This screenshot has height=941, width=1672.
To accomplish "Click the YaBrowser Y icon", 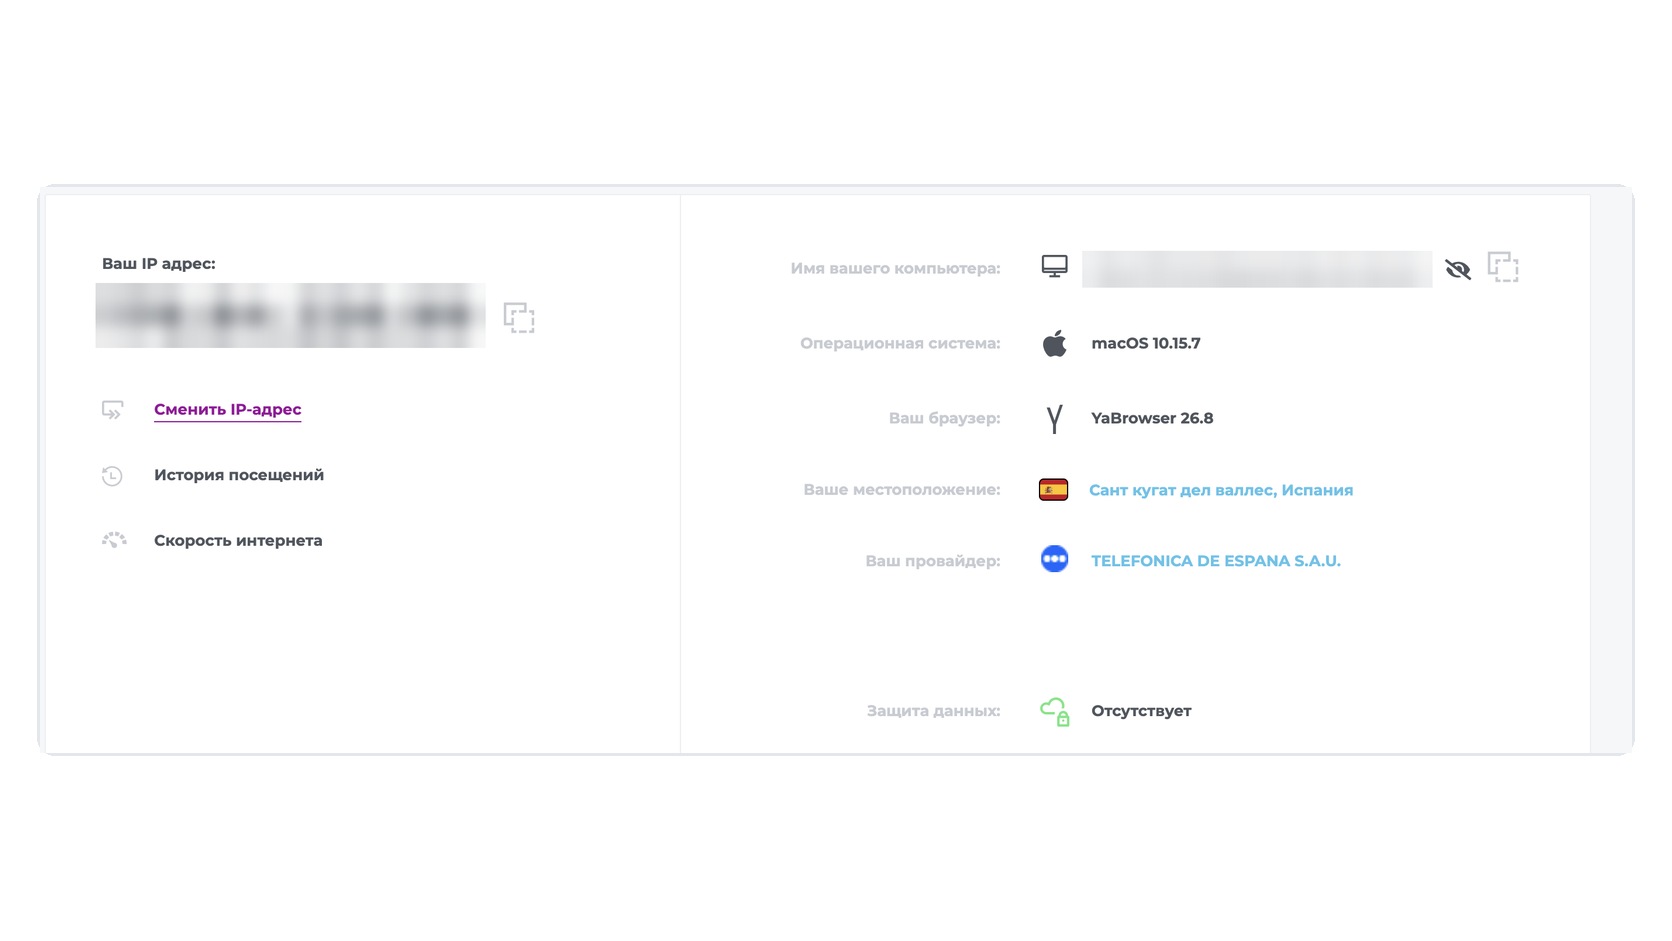I will pos(1054,419).
